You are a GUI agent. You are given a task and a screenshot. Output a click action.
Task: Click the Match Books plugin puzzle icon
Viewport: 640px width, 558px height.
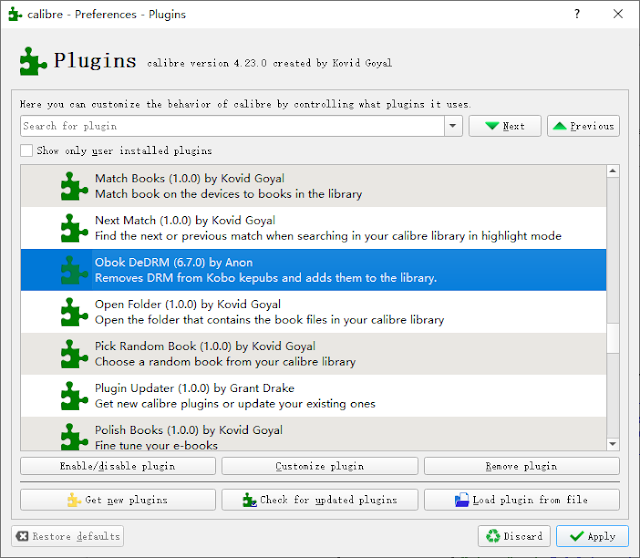(x=74, y=186)
